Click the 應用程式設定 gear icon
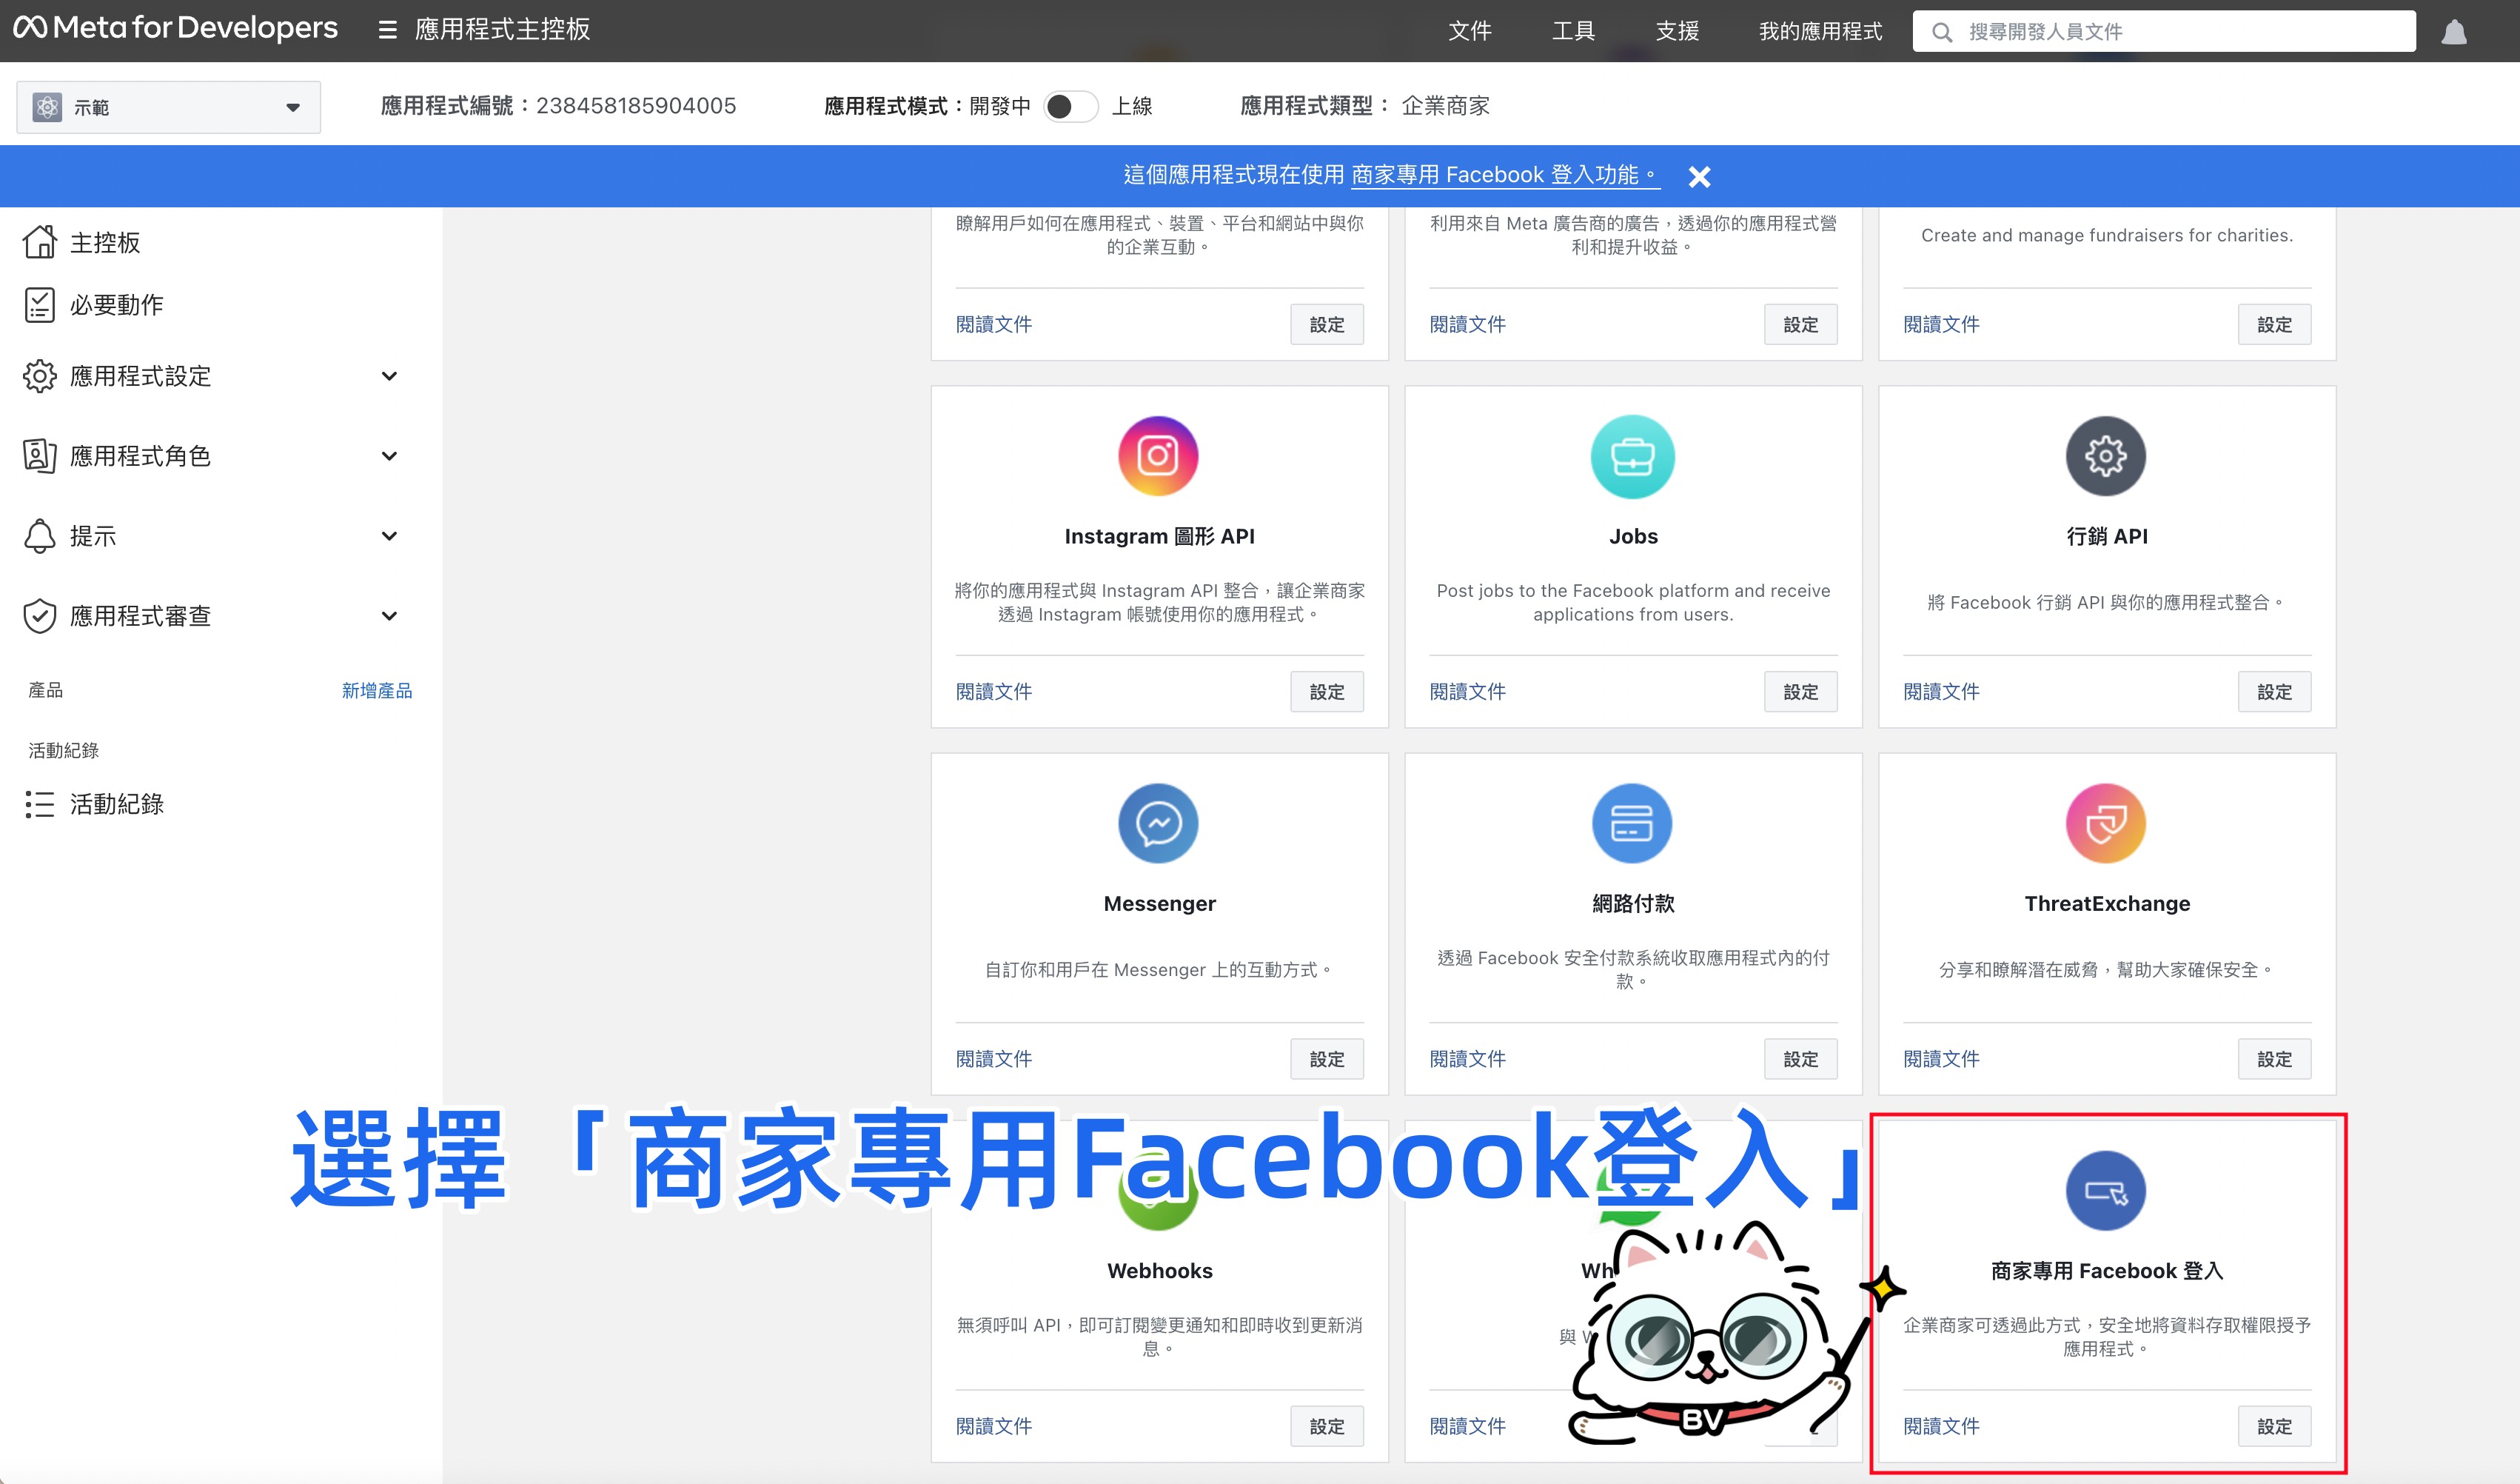The width and height of the screenshot is (2520, 1484). [40, 376]
